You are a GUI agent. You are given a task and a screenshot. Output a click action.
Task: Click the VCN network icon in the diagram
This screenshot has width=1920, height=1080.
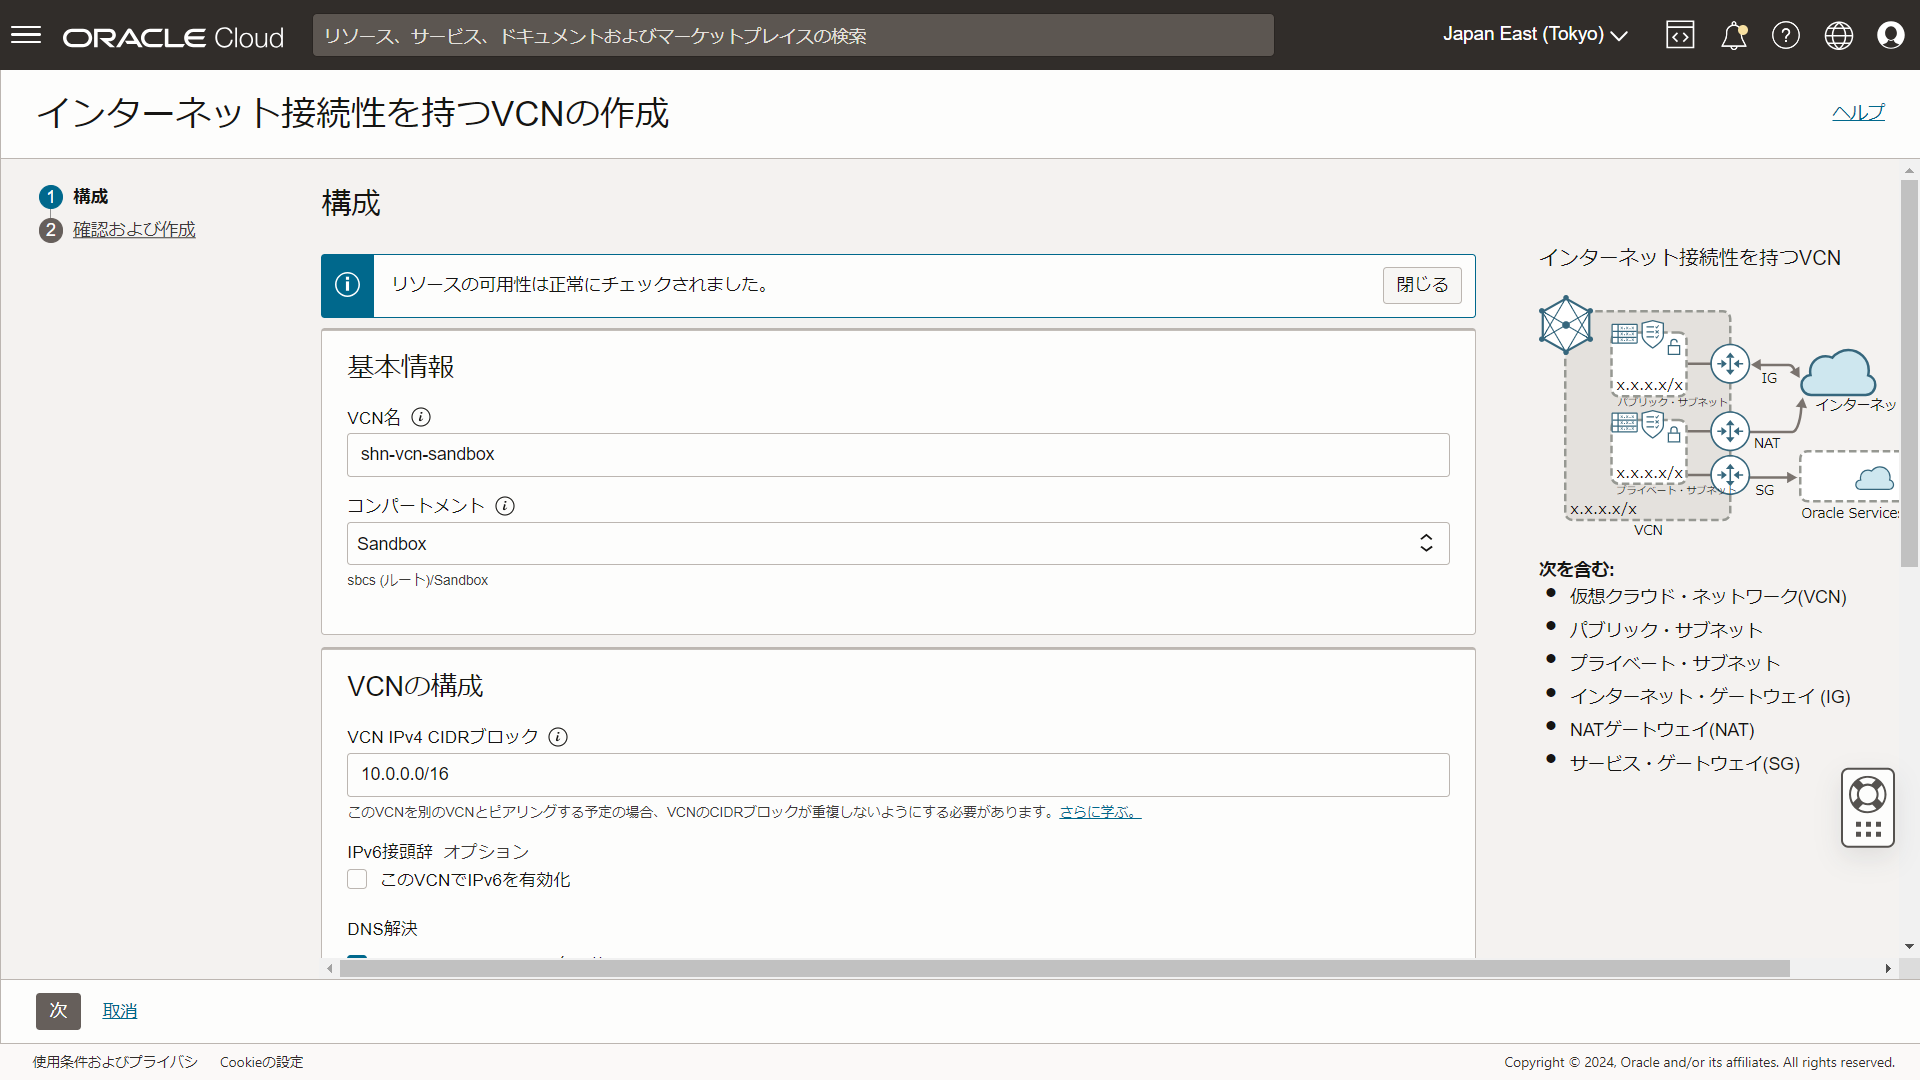click(x=1565, y=325)
